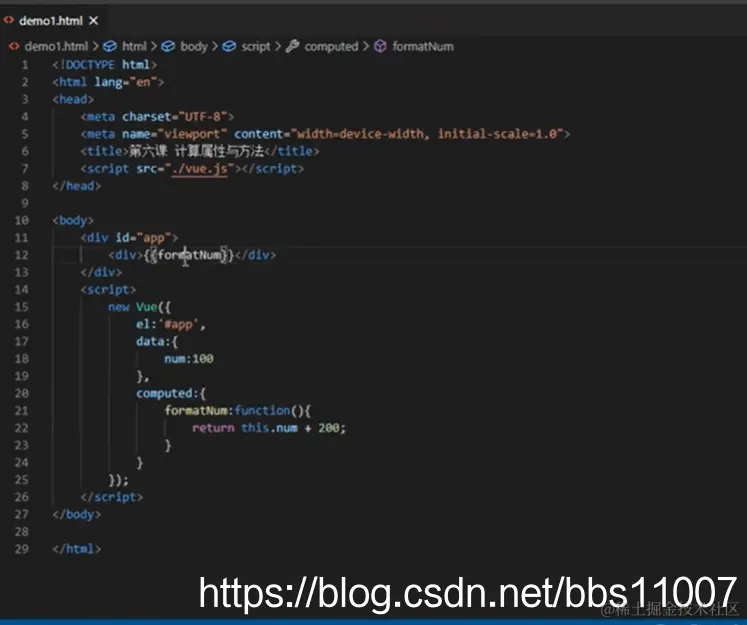Click <div id="app"> tag on line 11
The width and height of the screenshot is (747, 625).
pos(129,238)
